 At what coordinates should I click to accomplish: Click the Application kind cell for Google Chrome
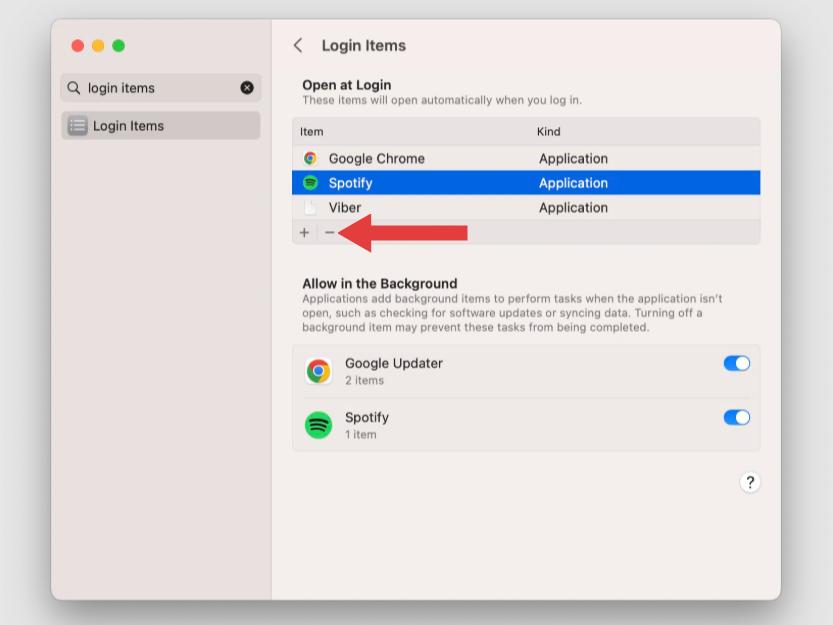(573, 159)
